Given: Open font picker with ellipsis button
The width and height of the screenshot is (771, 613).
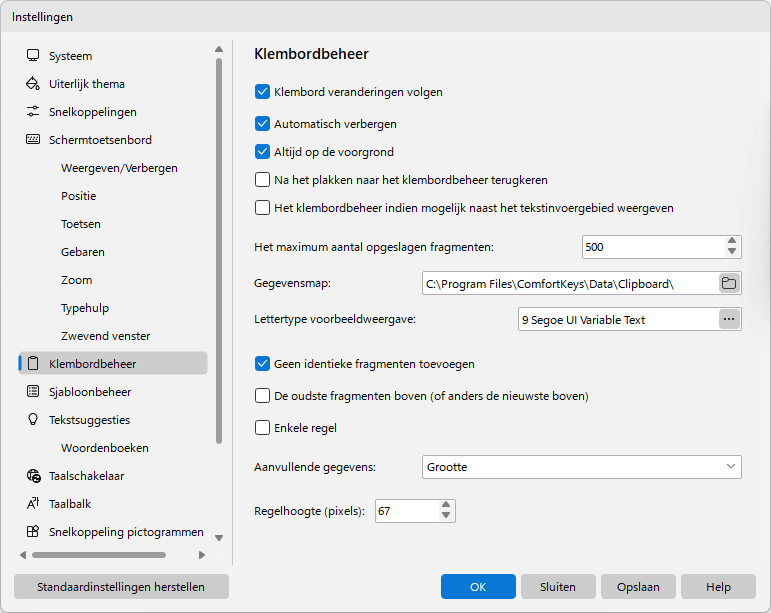Looking at the screenshot, I should tap(729, 319).
